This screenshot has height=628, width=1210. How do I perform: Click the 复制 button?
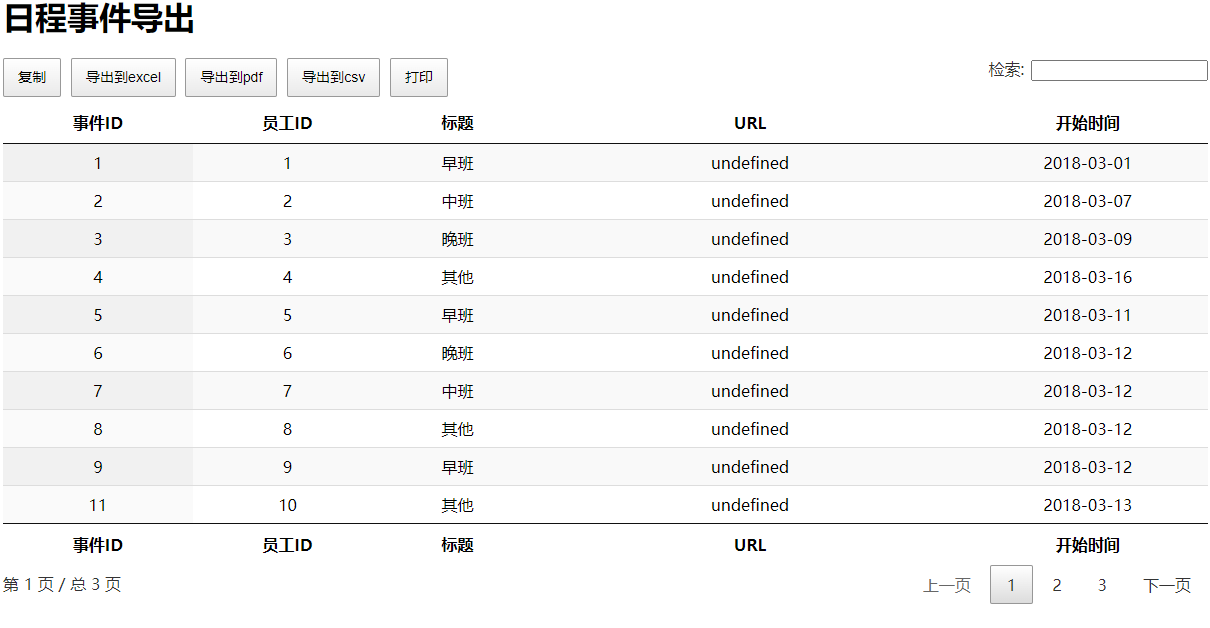pyautogui.click(x=32, y=78)
